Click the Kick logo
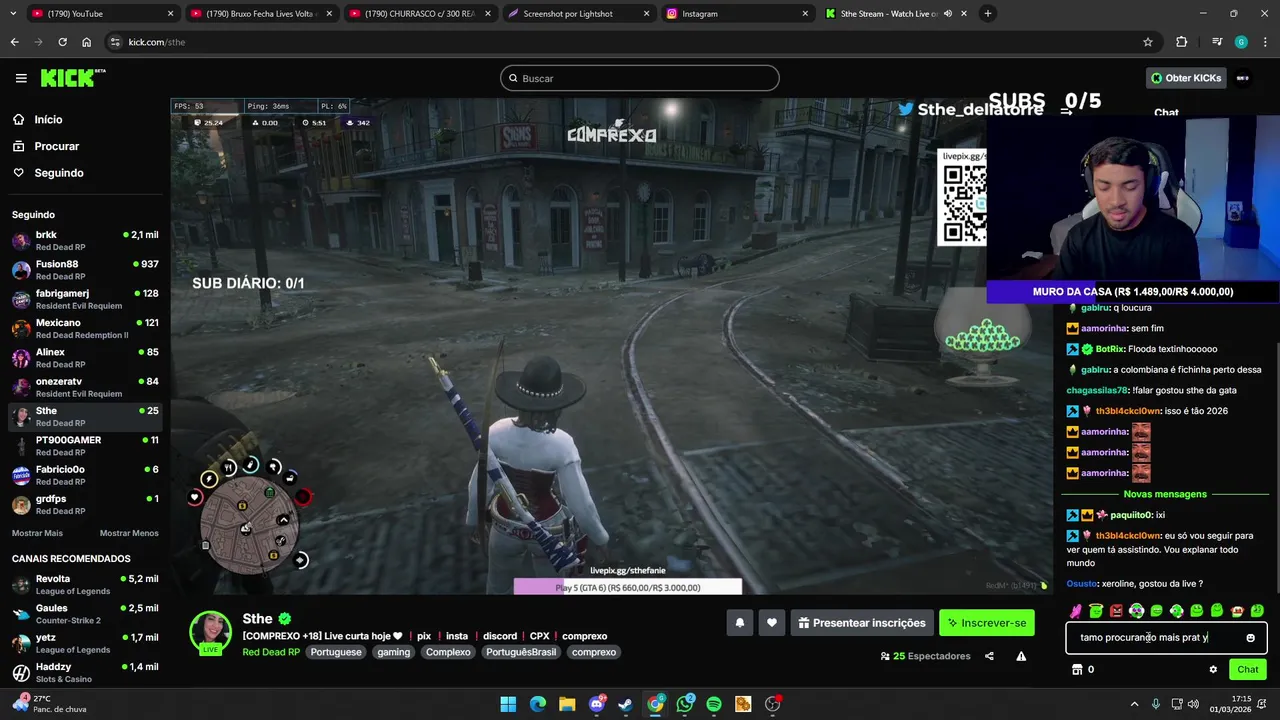This screenshot has height=720, width=1280. (73, 78)
